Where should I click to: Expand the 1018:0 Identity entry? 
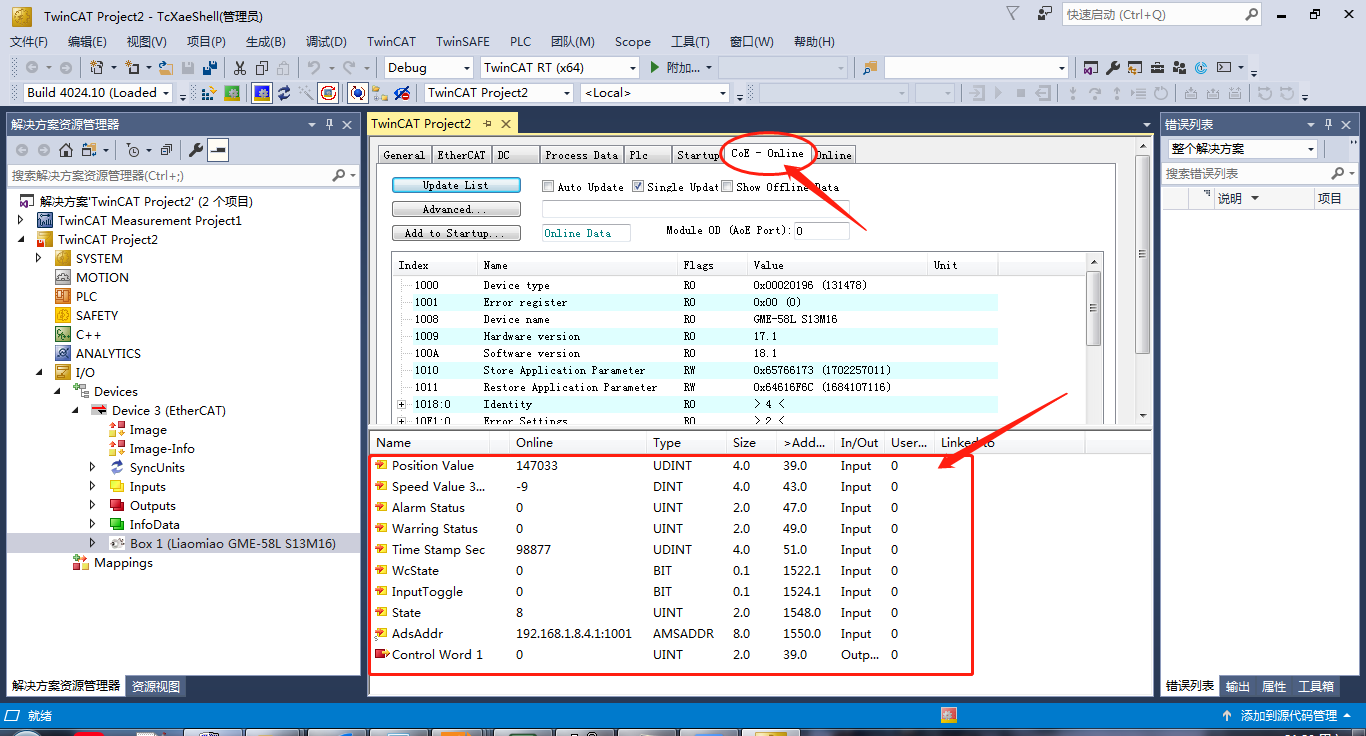point(402,404)
